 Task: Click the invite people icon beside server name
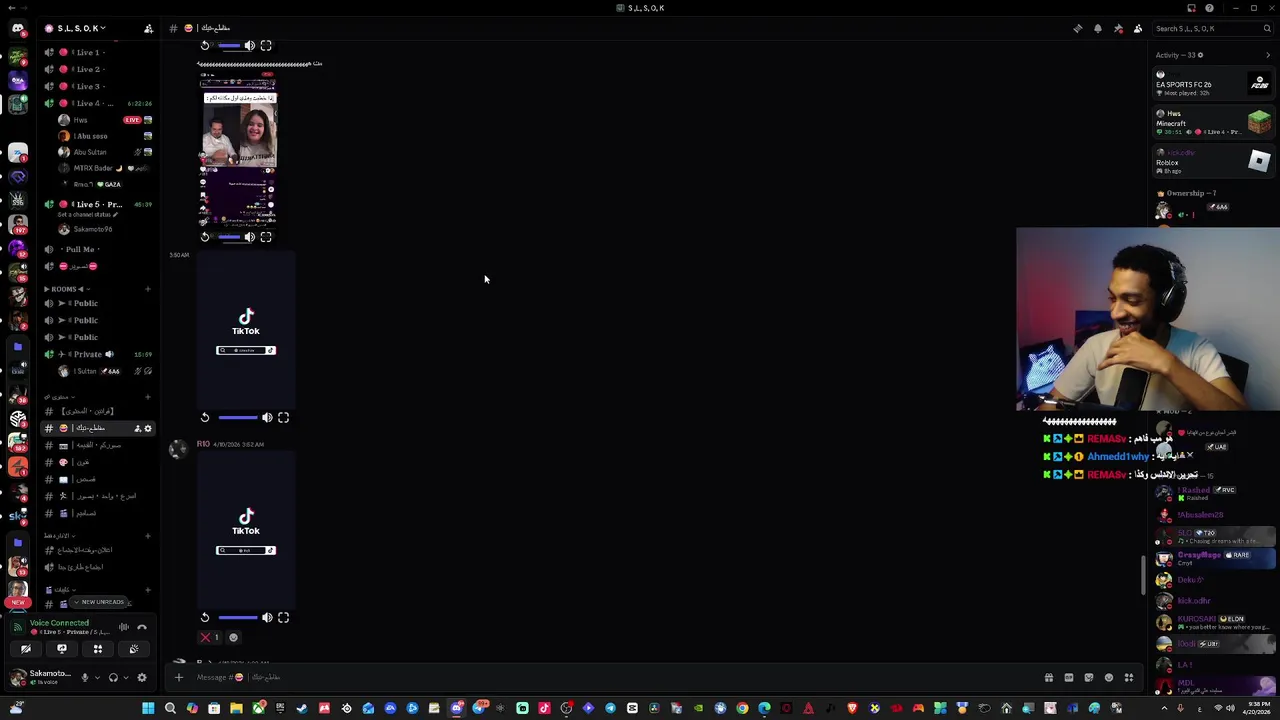click(148, 28)
